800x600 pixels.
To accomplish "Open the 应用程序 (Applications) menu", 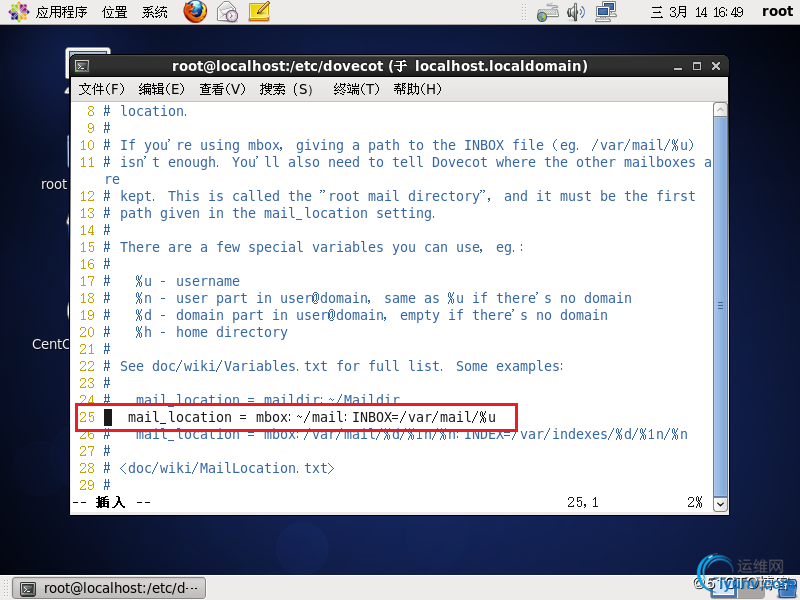I will (x=61, y=12).
